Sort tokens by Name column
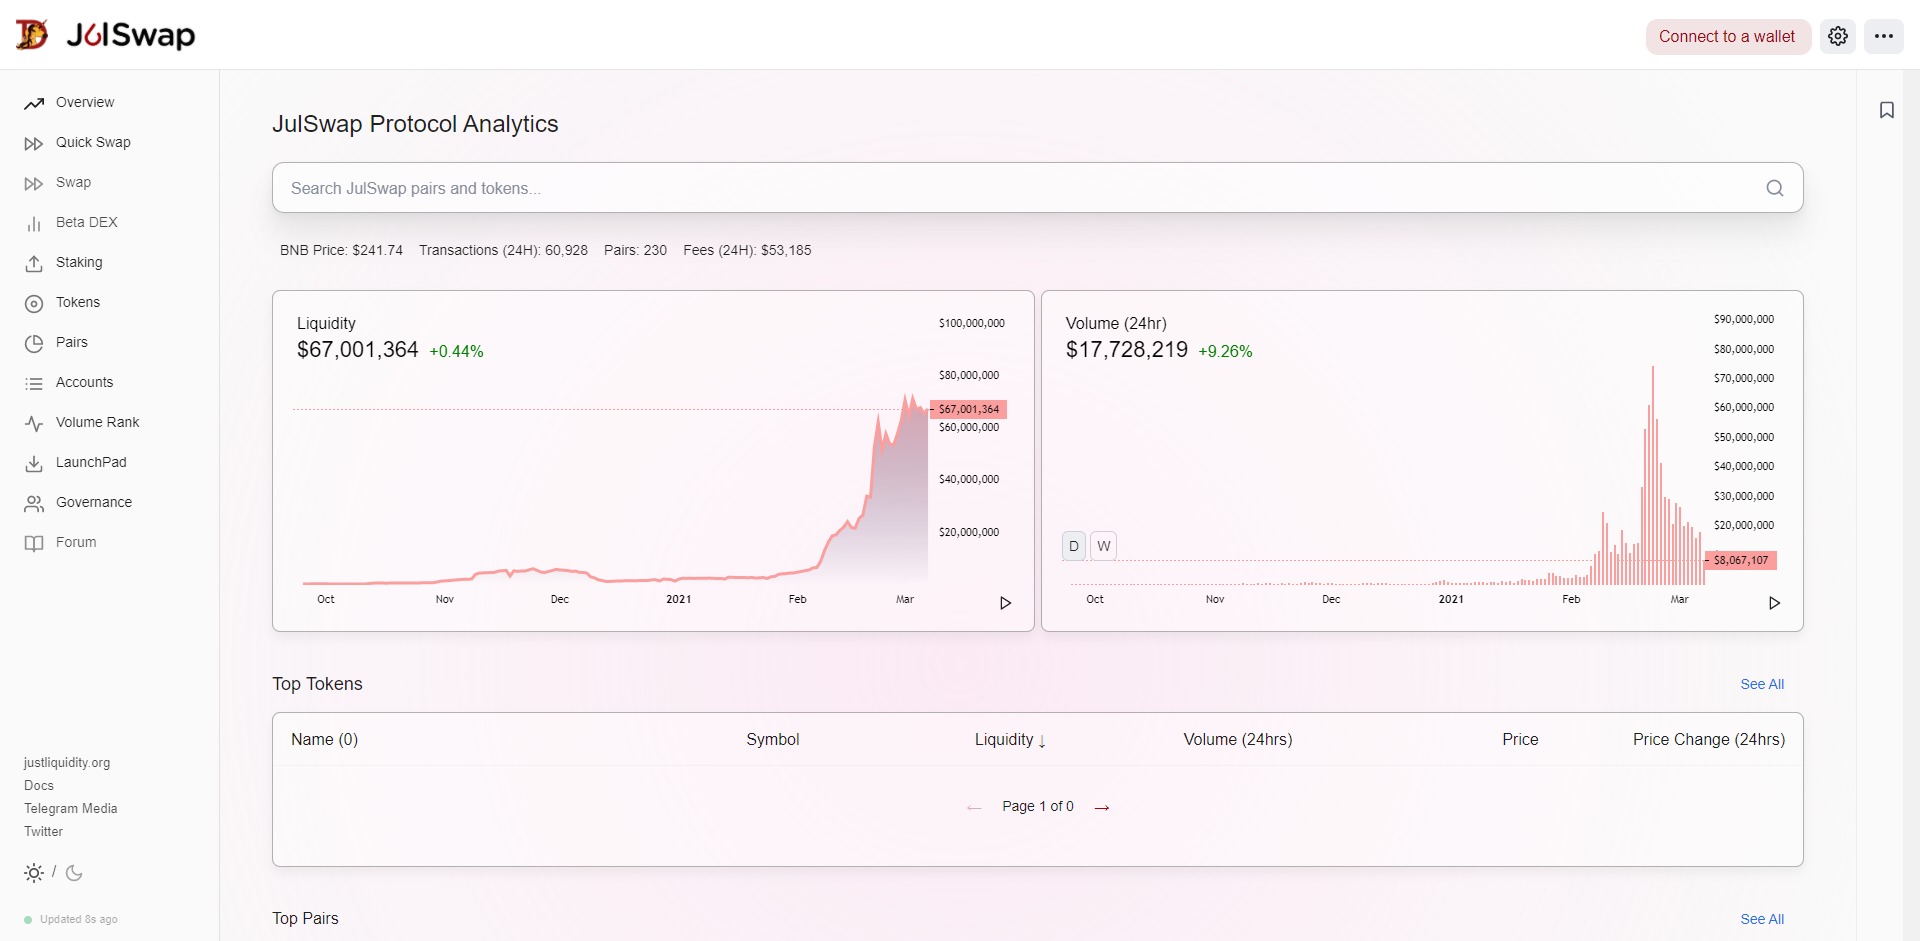Viewport: 1920px width, 941px height. [x=324, y=740]
